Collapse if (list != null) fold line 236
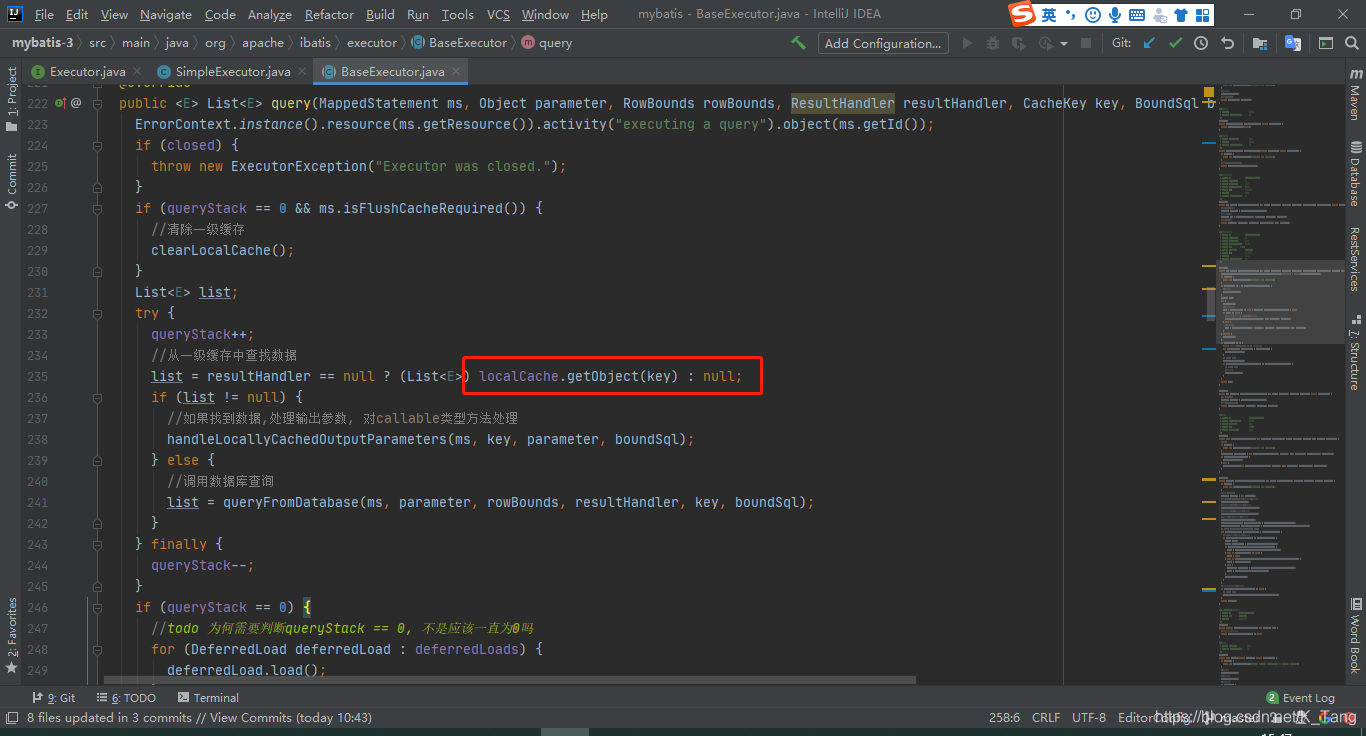The width and height of the screenshot is (1366, 736). 97,397
